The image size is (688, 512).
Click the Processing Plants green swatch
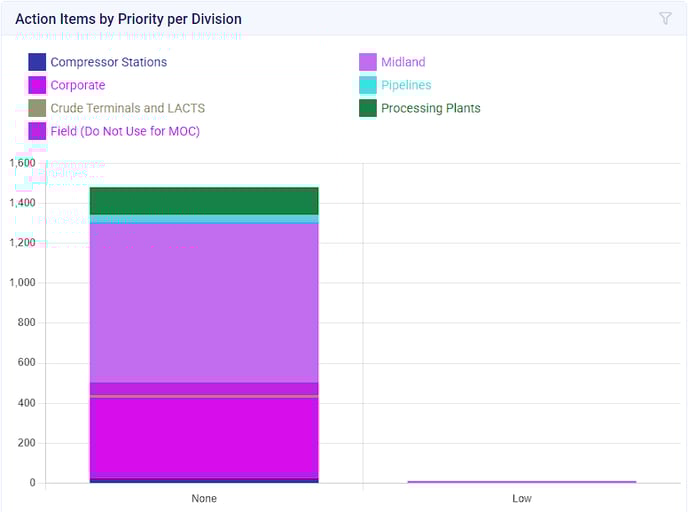[x=367, y=108]
